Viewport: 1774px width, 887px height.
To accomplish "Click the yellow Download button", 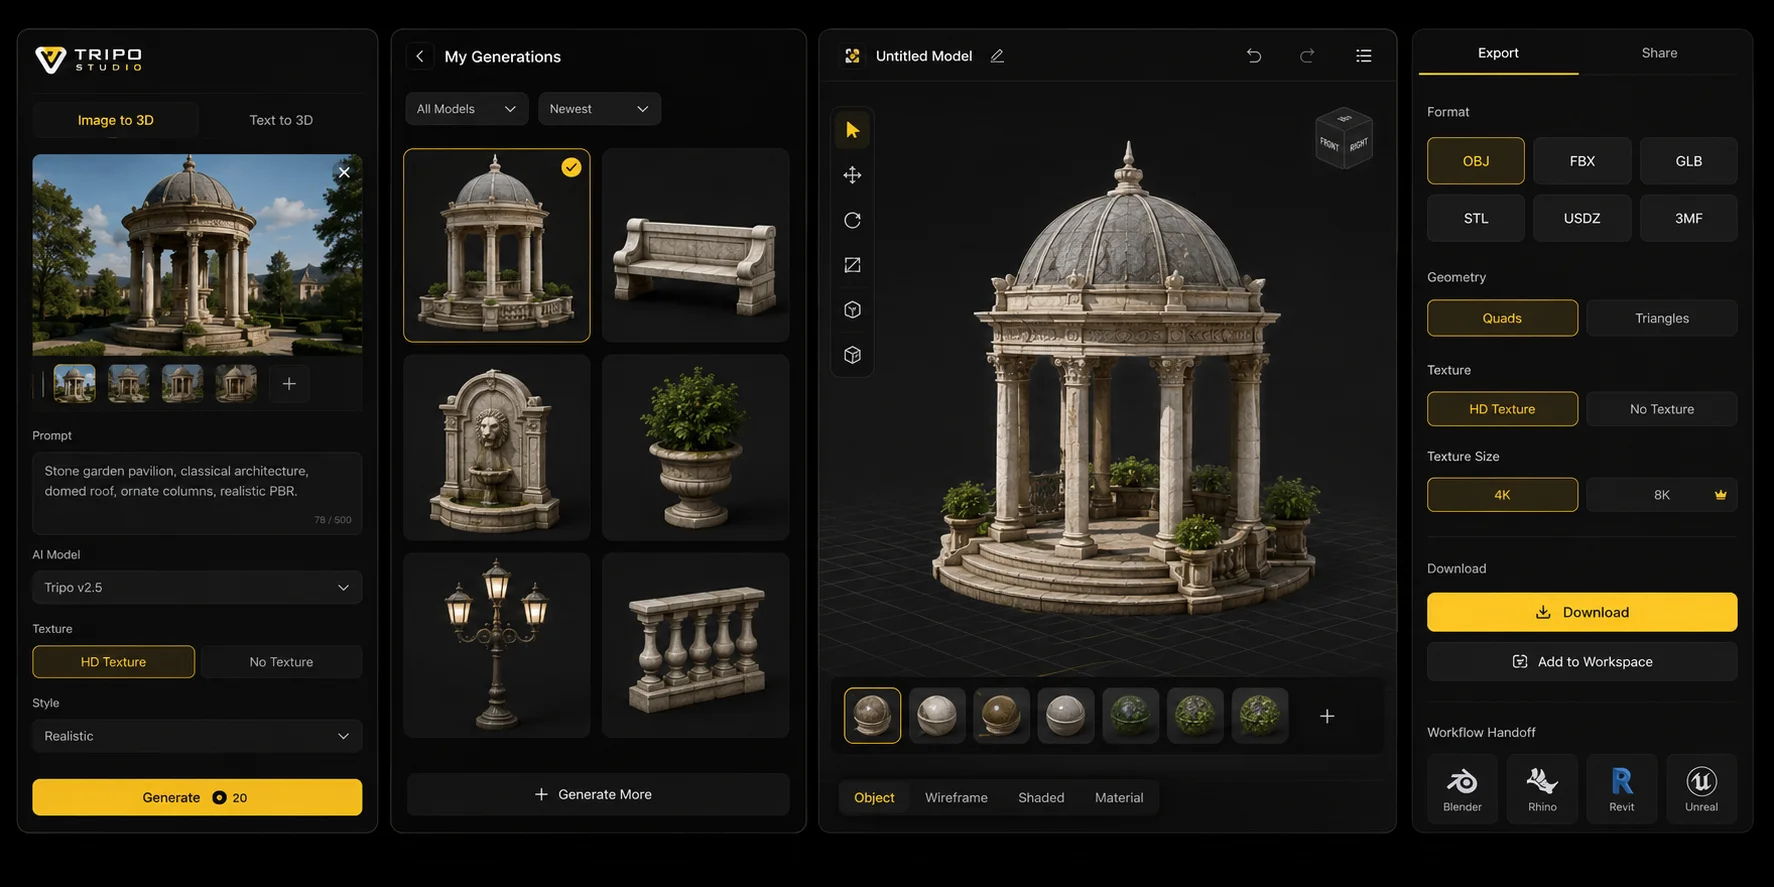I will click(1582, 612).
